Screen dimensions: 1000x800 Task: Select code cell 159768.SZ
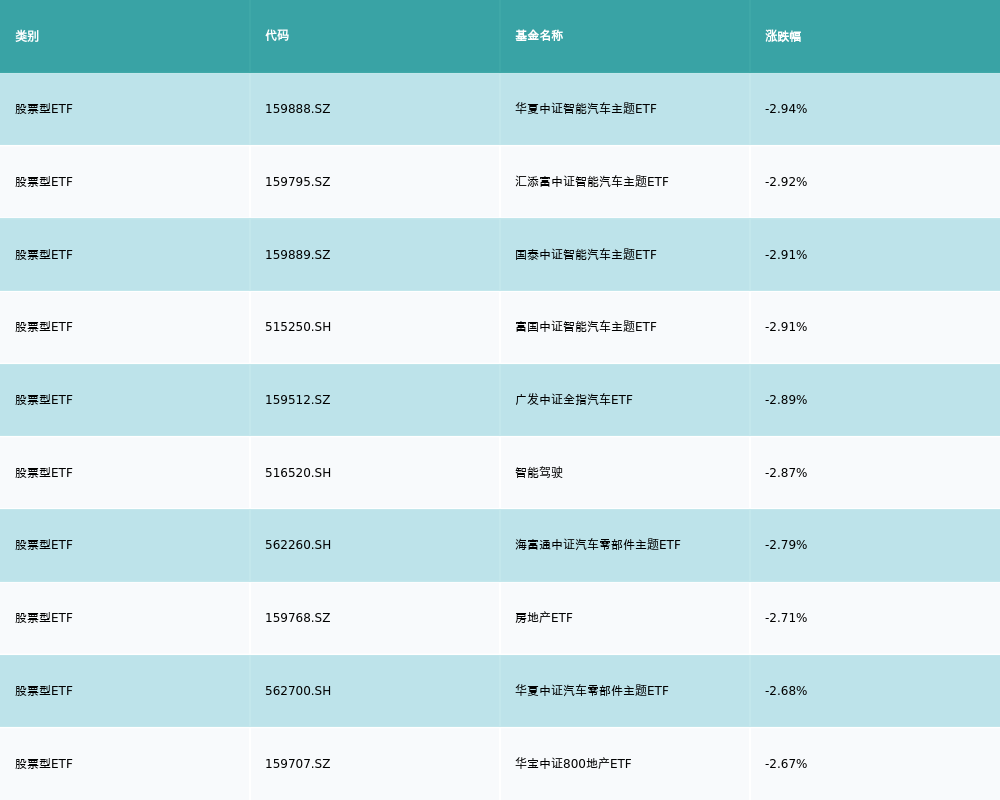(298, 618)
